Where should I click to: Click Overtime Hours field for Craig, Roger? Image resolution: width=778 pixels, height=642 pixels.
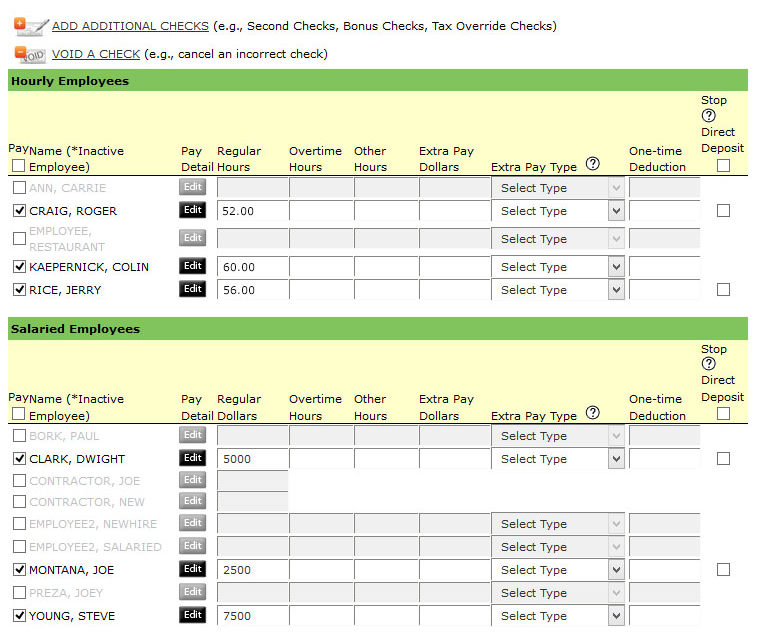pyautogui.click(x=320, y=211)
